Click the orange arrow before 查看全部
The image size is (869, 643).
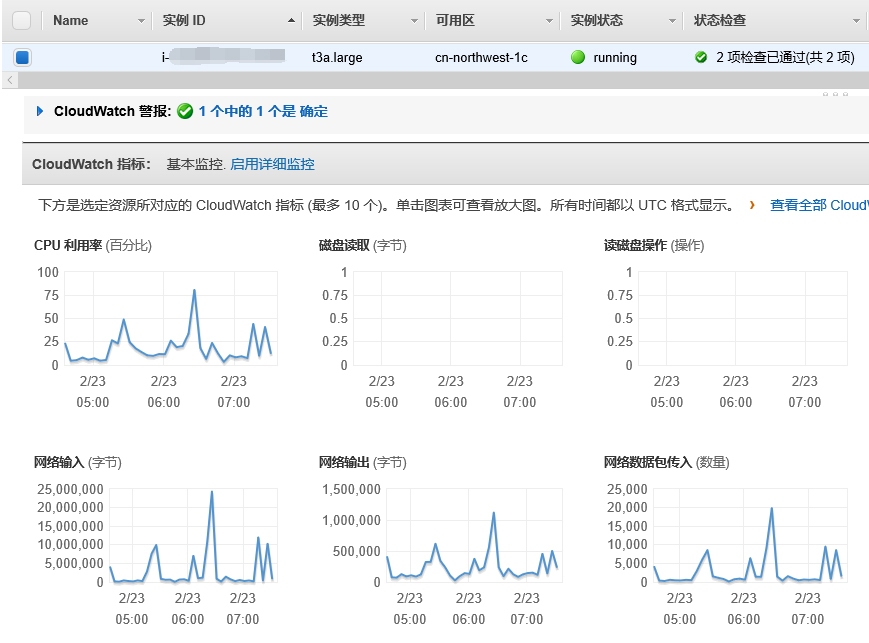[x=751, y=205]
